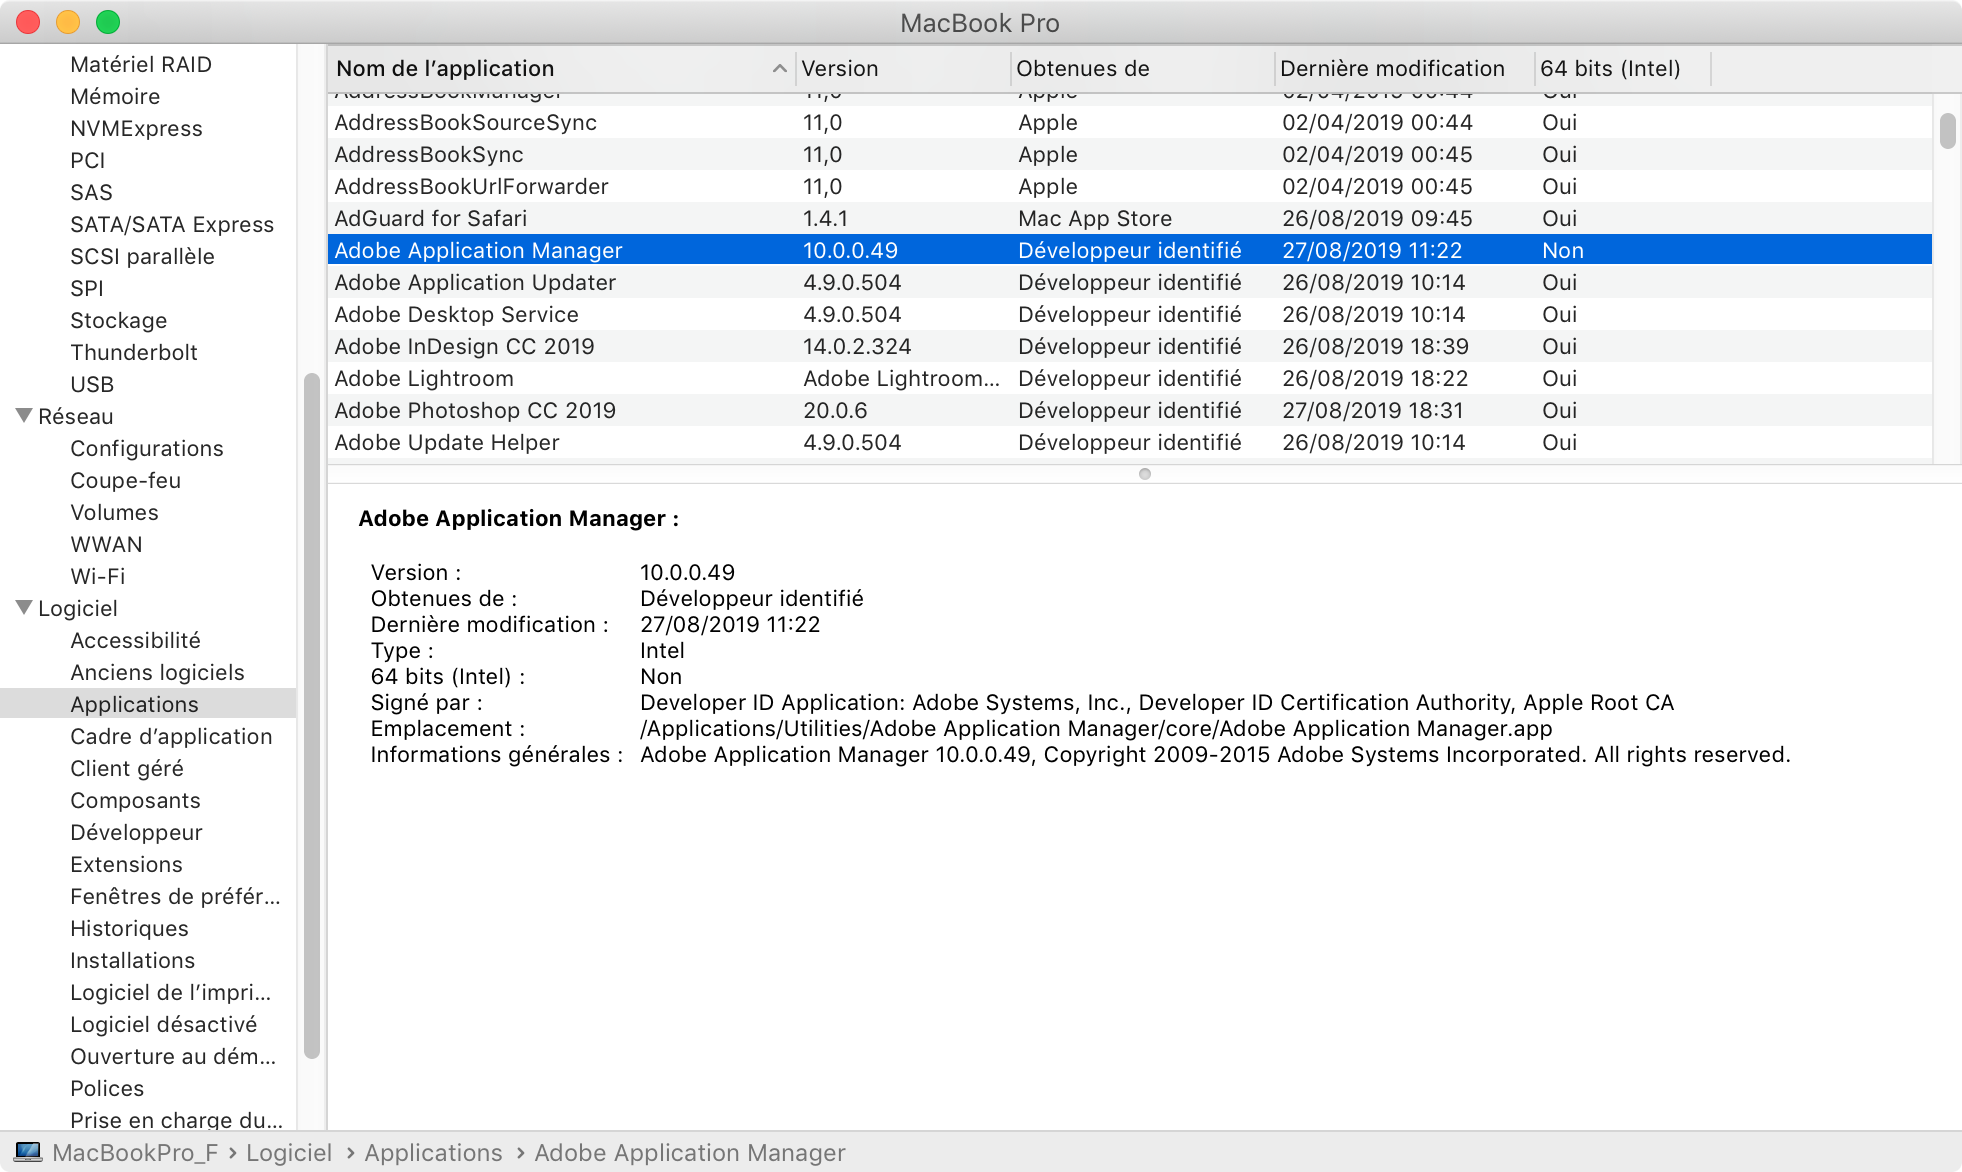Open Développeur sidebar entry
1962x1172 pixels.
pos(136,832)
